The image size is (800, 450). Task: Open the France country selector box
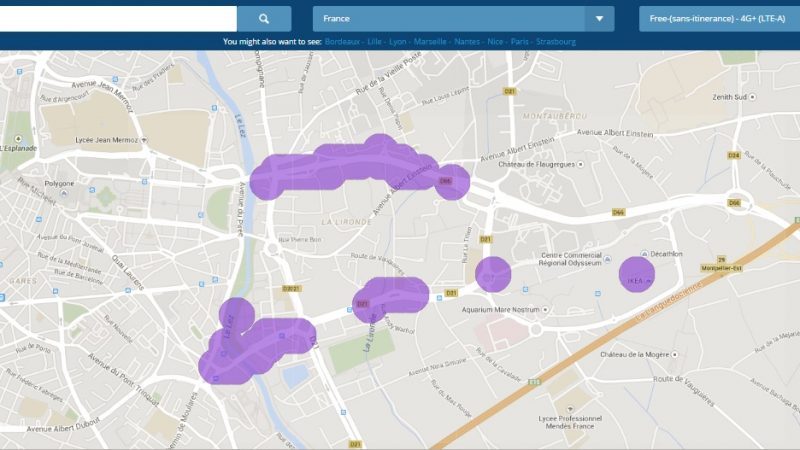[x=450, y=18]
